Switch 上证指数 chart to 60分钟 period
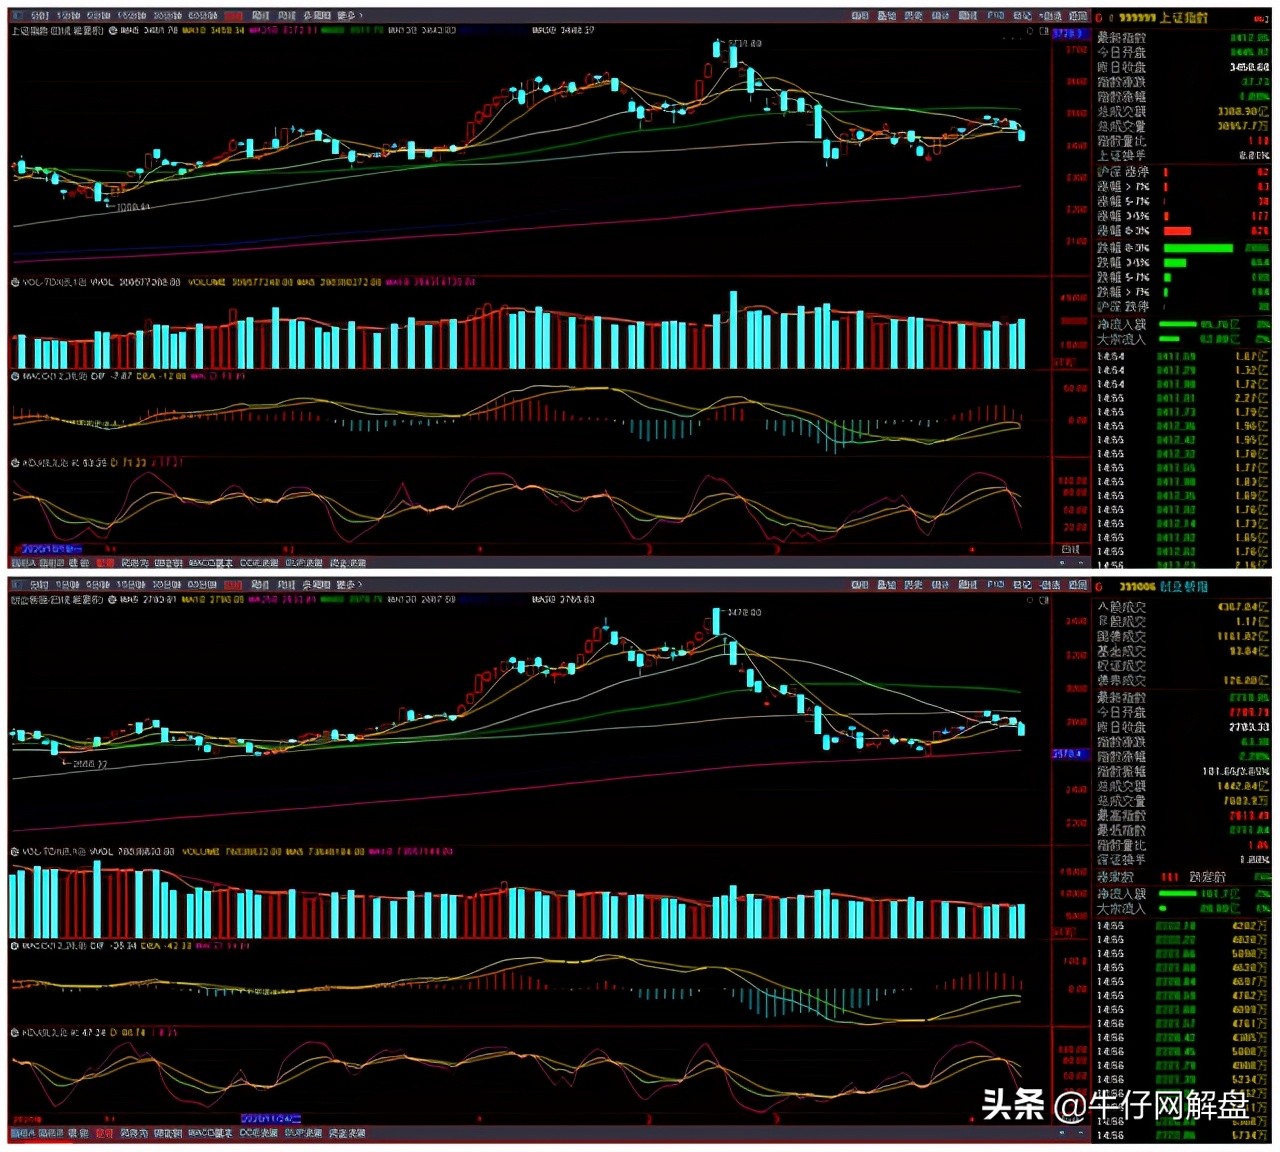Image resolution: width=1280 pixels, height=1152 pixels. coord(203,16)
